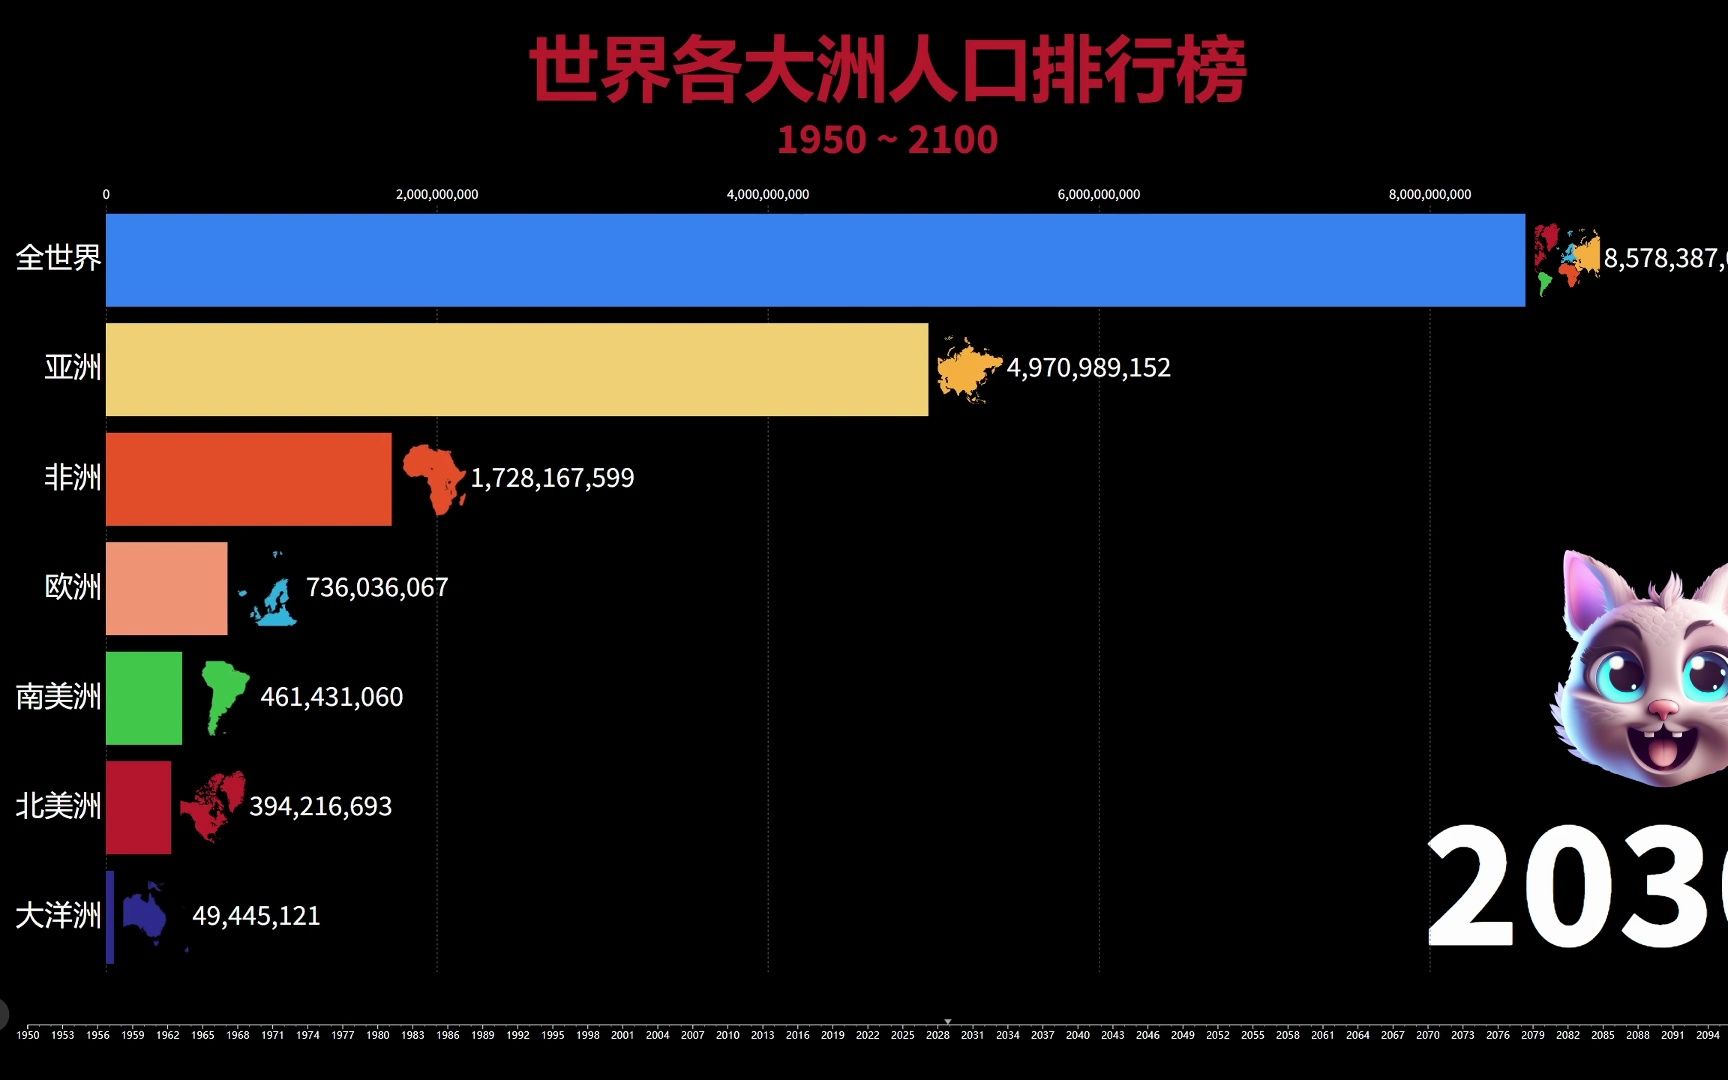Image resolution: width=1728 pixels, height=1080 pixels.
Task: Click the red-orange Africa map icon
Action: click(x=434, y=480)
